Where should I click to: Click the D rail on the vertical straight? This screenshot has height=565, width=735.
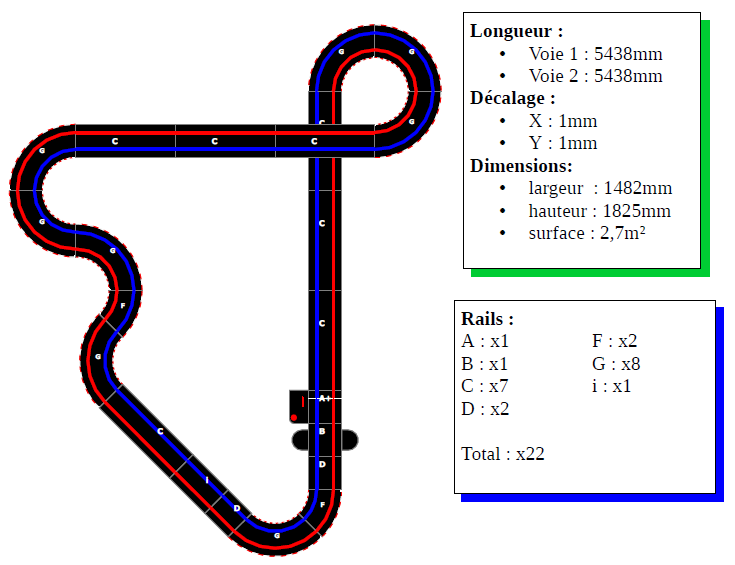click(322, 464)
